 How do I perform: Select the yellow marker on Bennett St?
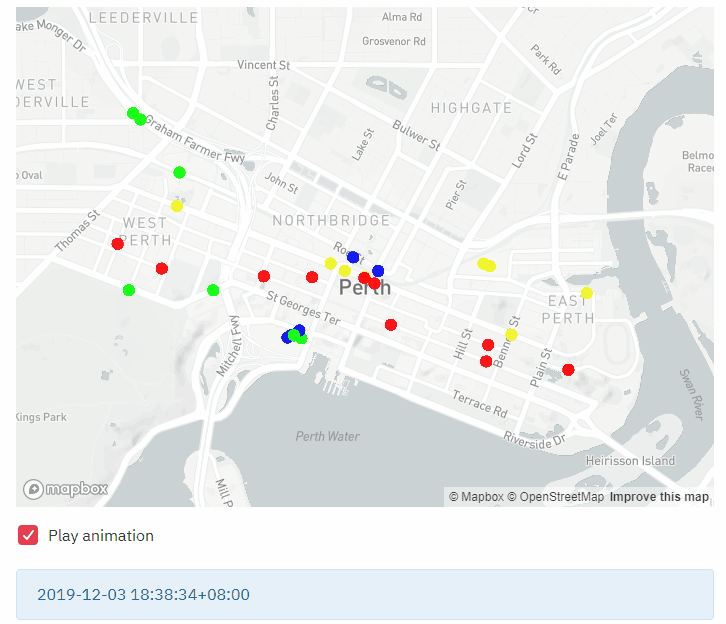pos(511,335)
